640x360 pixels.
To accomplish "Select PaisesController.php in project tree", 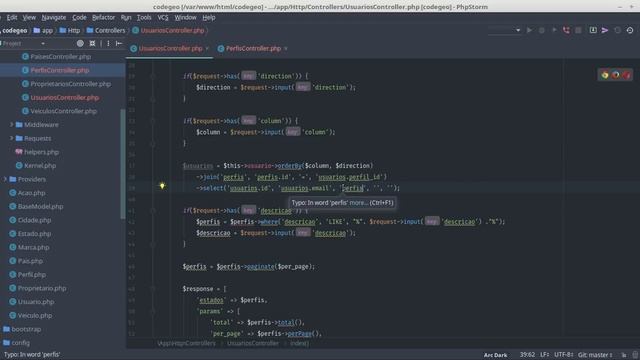I will [61, 57].
